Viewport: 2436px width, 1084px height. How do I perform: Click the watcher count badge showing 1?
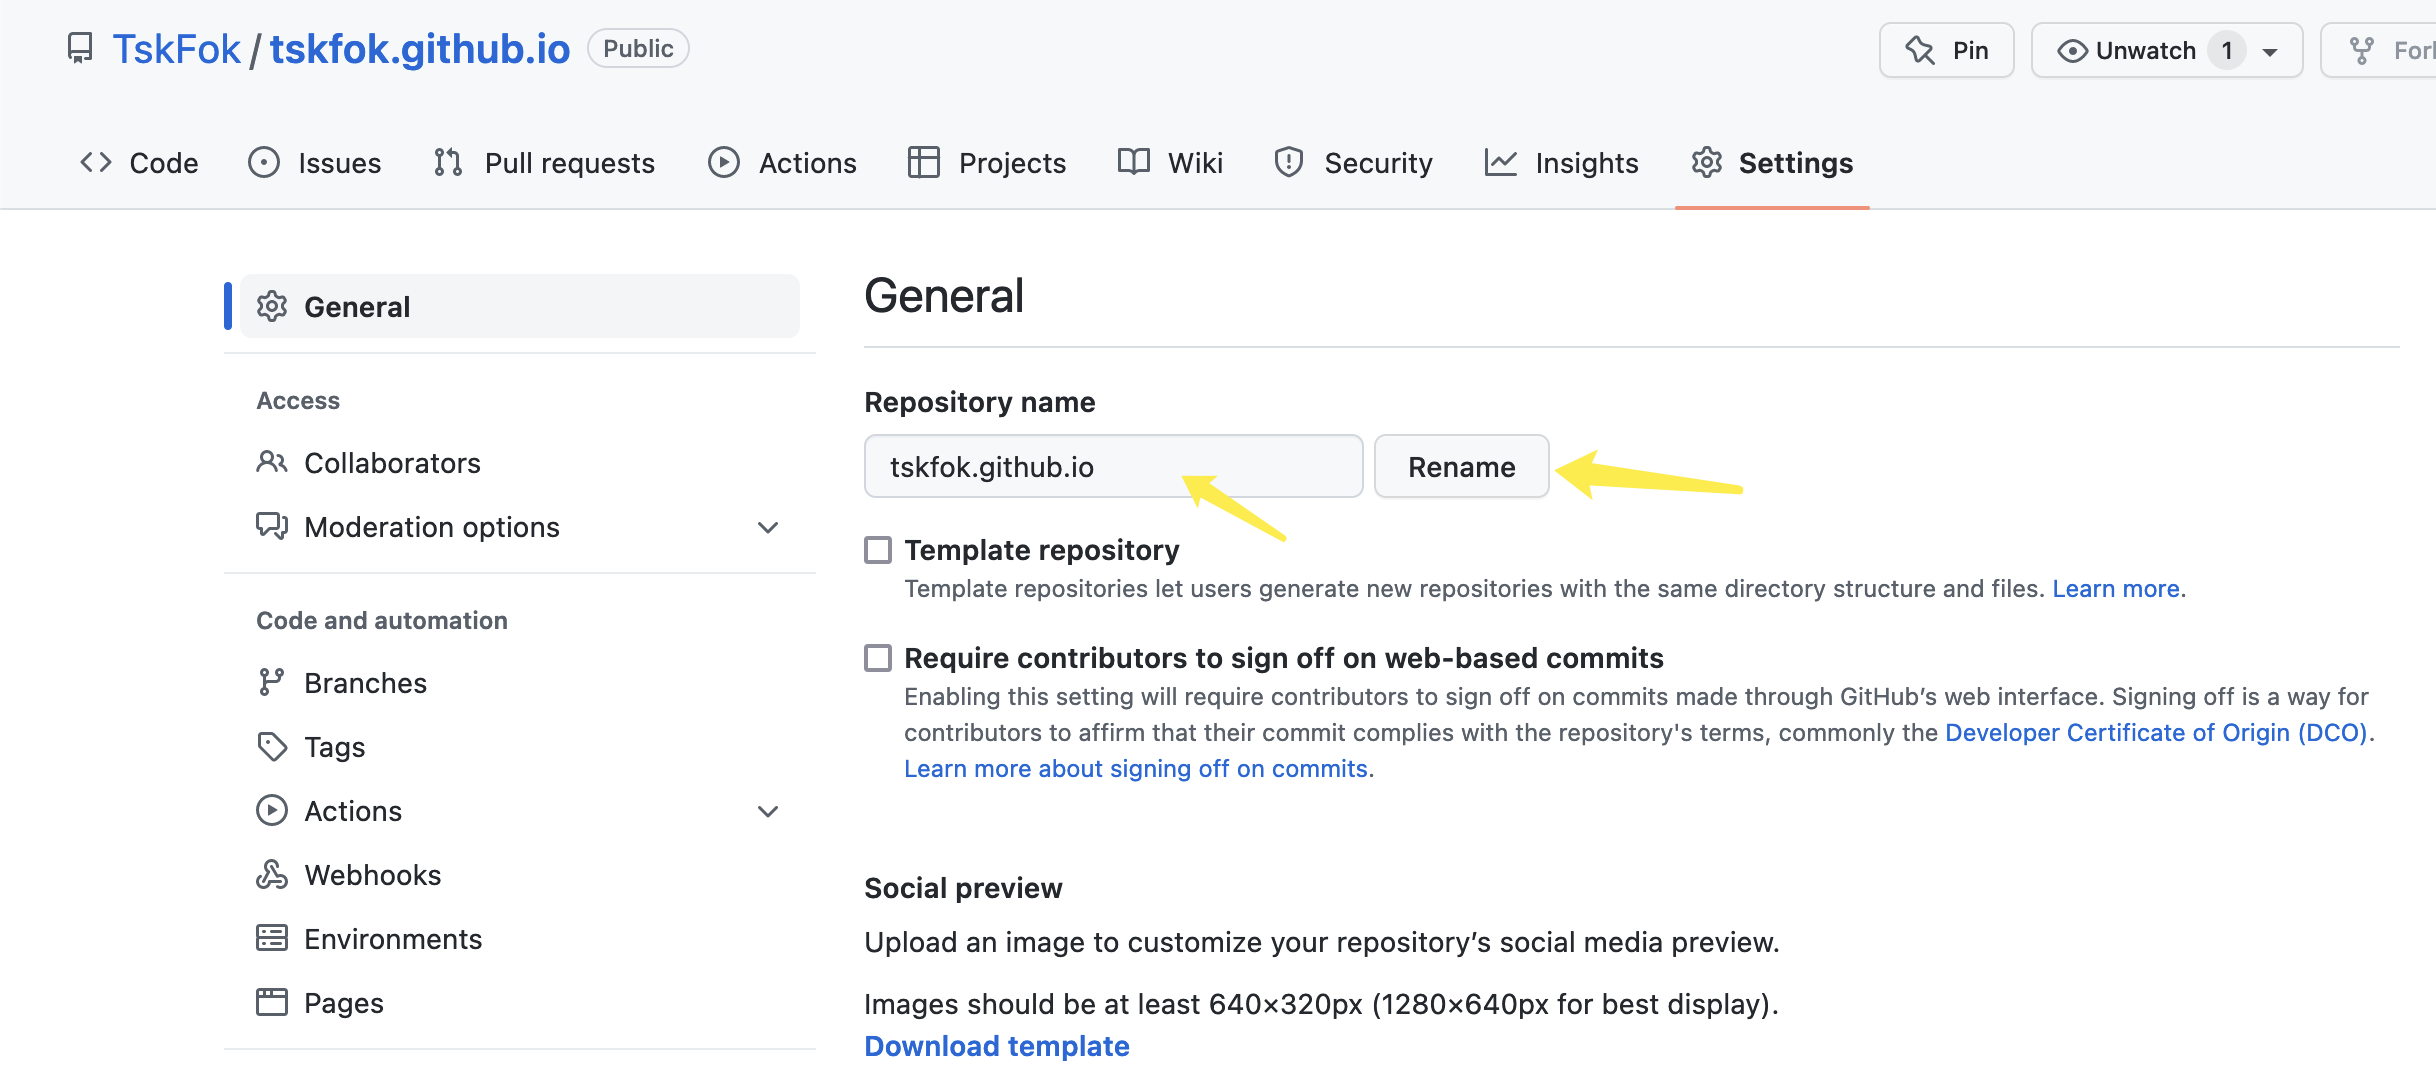pyautogui.click(x=2227, y=51)
